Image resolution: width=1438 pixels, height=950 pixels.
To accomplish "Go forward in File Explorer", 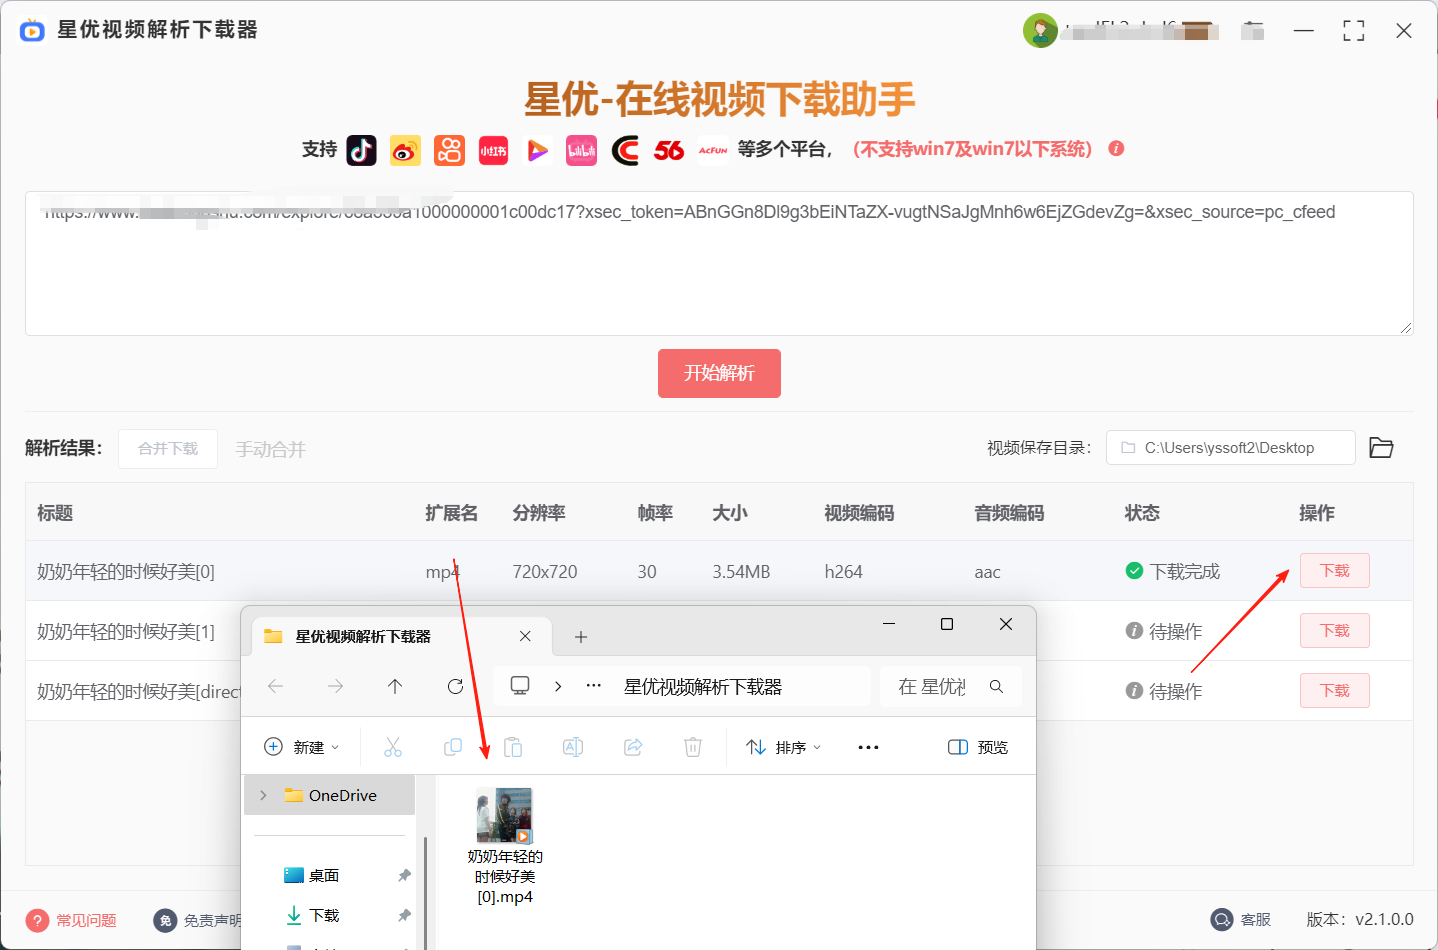I will (336, 686).
